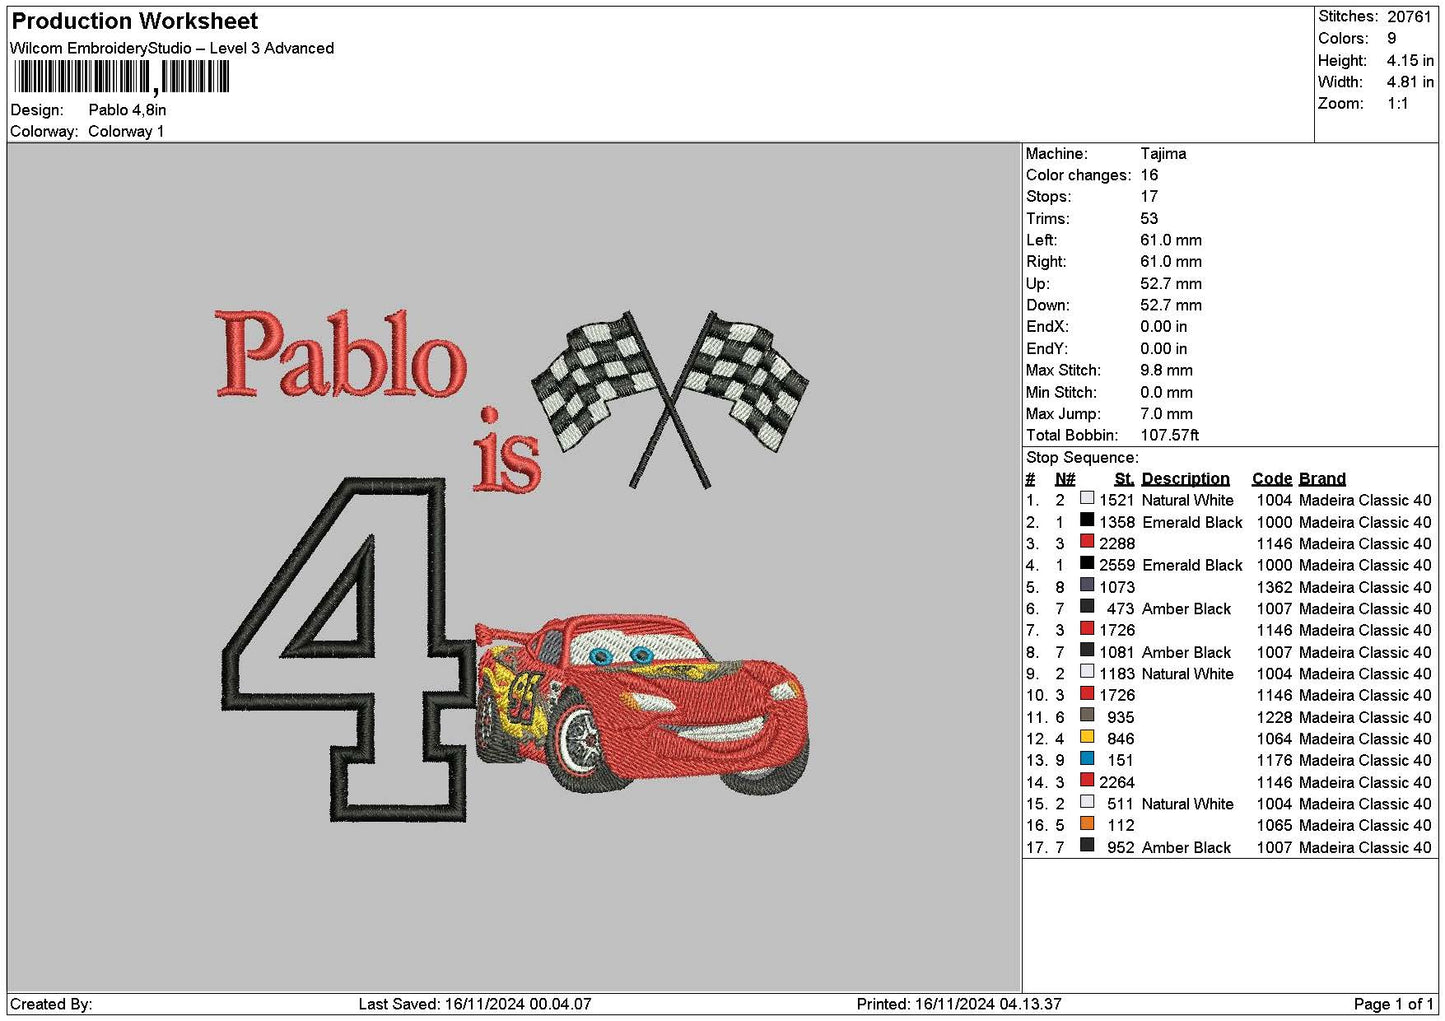Click the 'Production Worksheet' title

tap(134, 21)
